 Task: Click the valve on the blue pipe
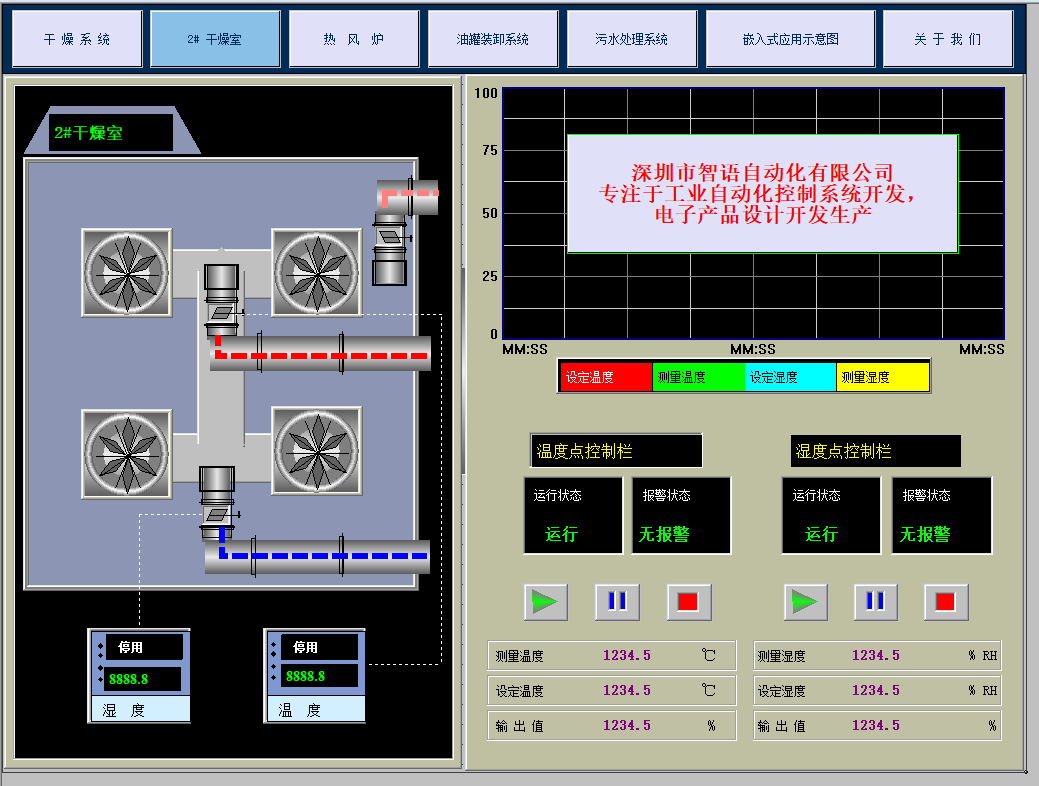[x=218, y=514]
